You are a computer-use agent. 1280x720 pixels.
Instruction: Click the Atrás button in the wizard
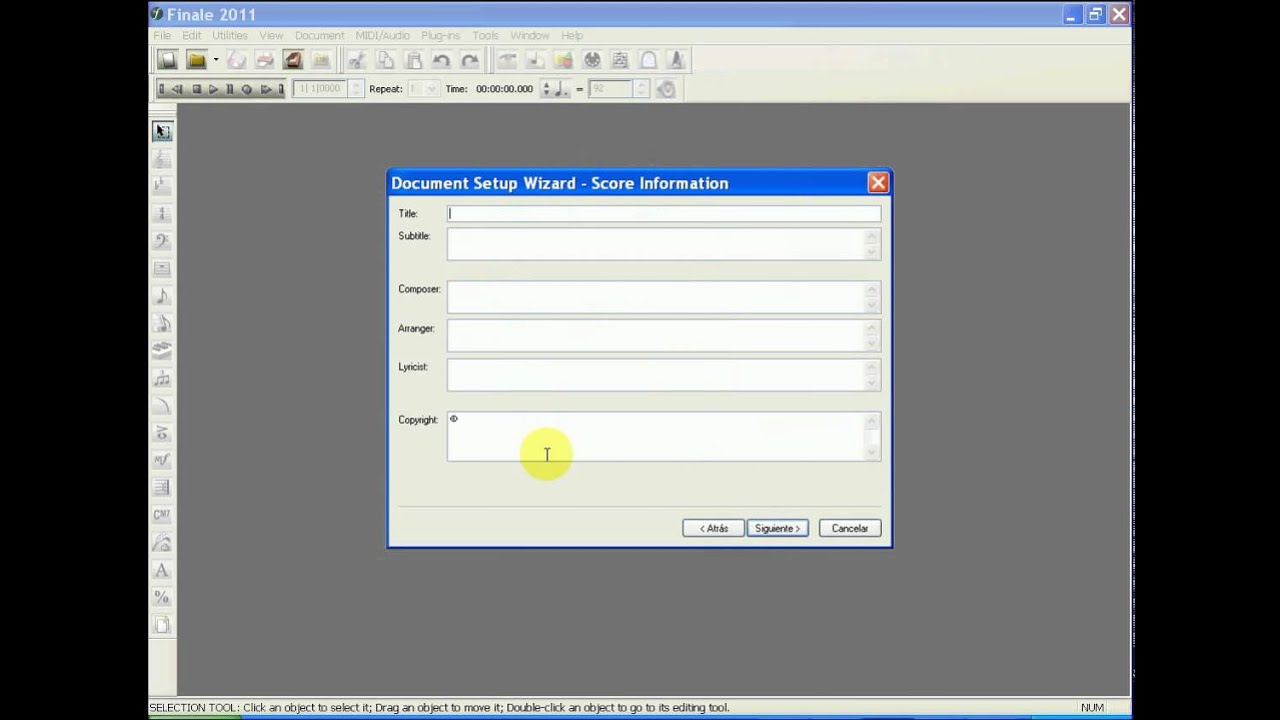click(713, 528)
